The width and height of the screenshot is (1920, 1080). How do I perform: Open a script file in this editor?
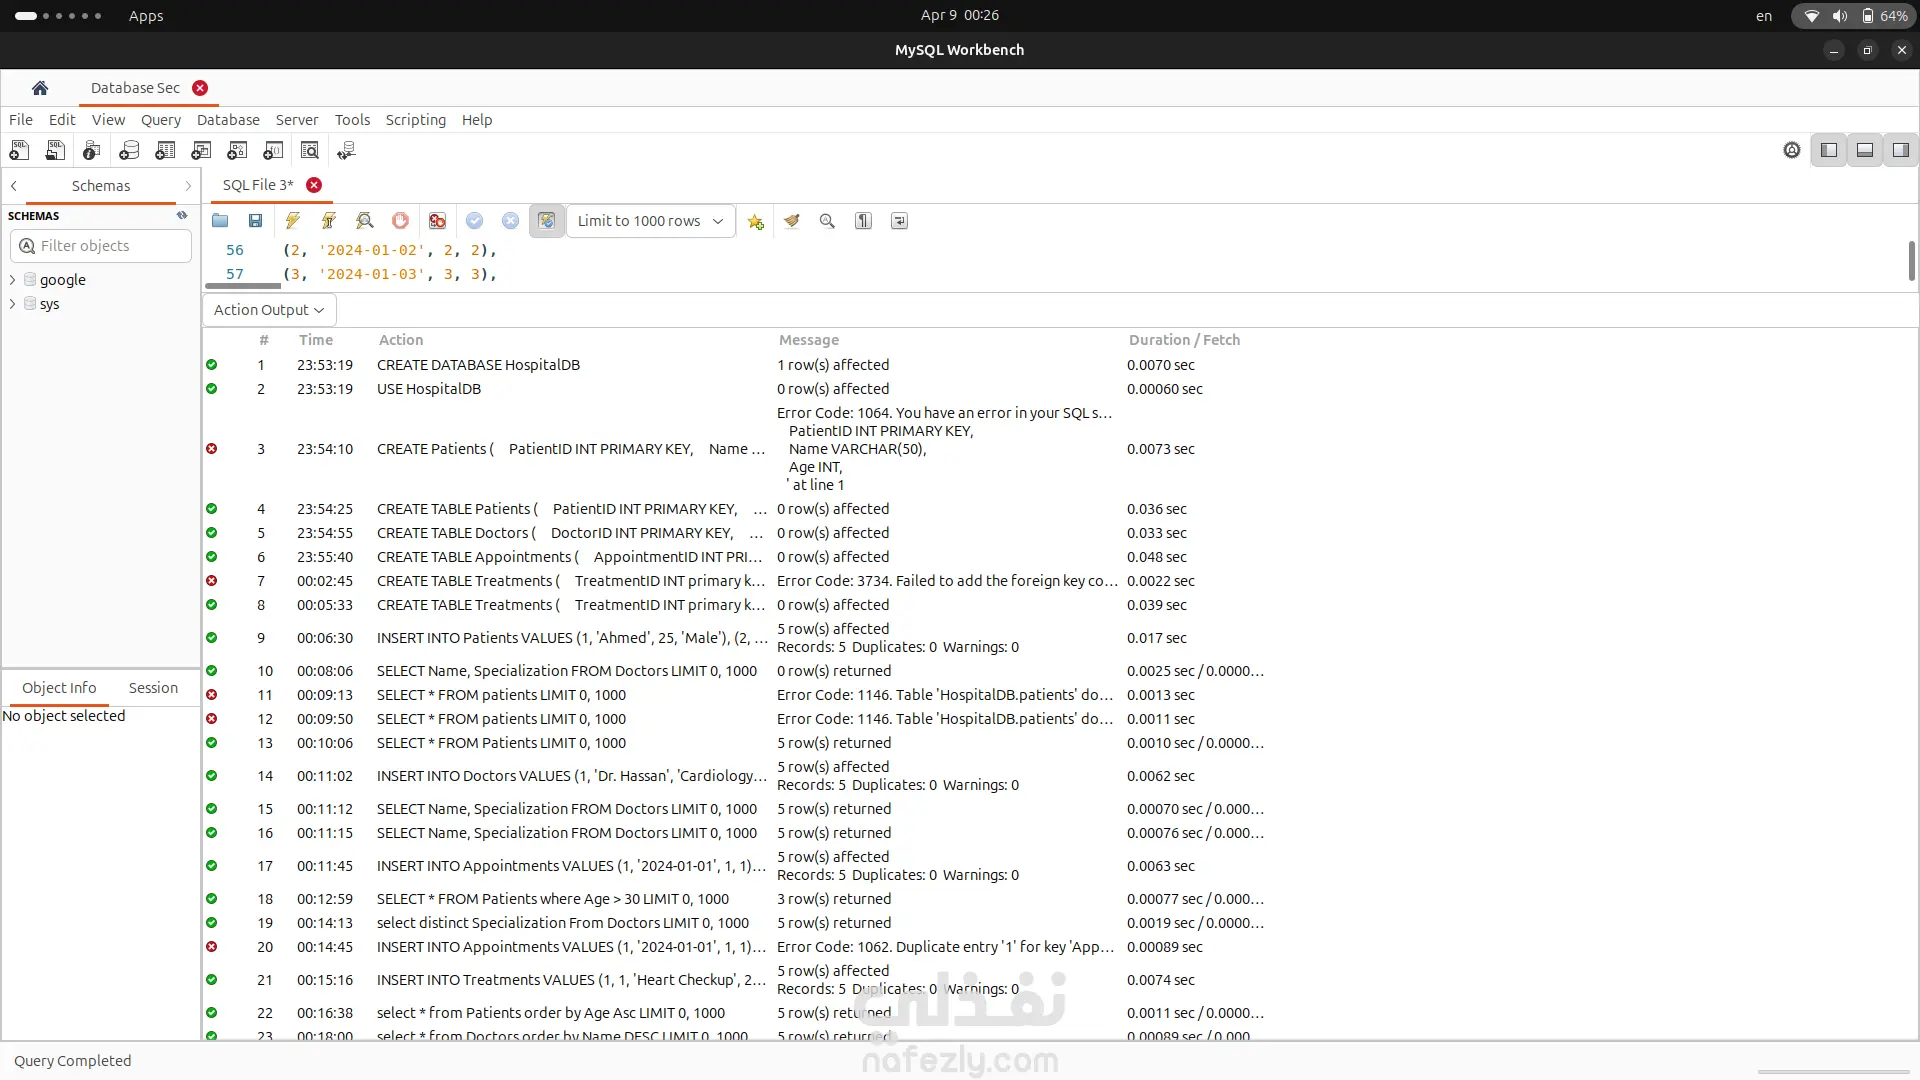[220, 221]
